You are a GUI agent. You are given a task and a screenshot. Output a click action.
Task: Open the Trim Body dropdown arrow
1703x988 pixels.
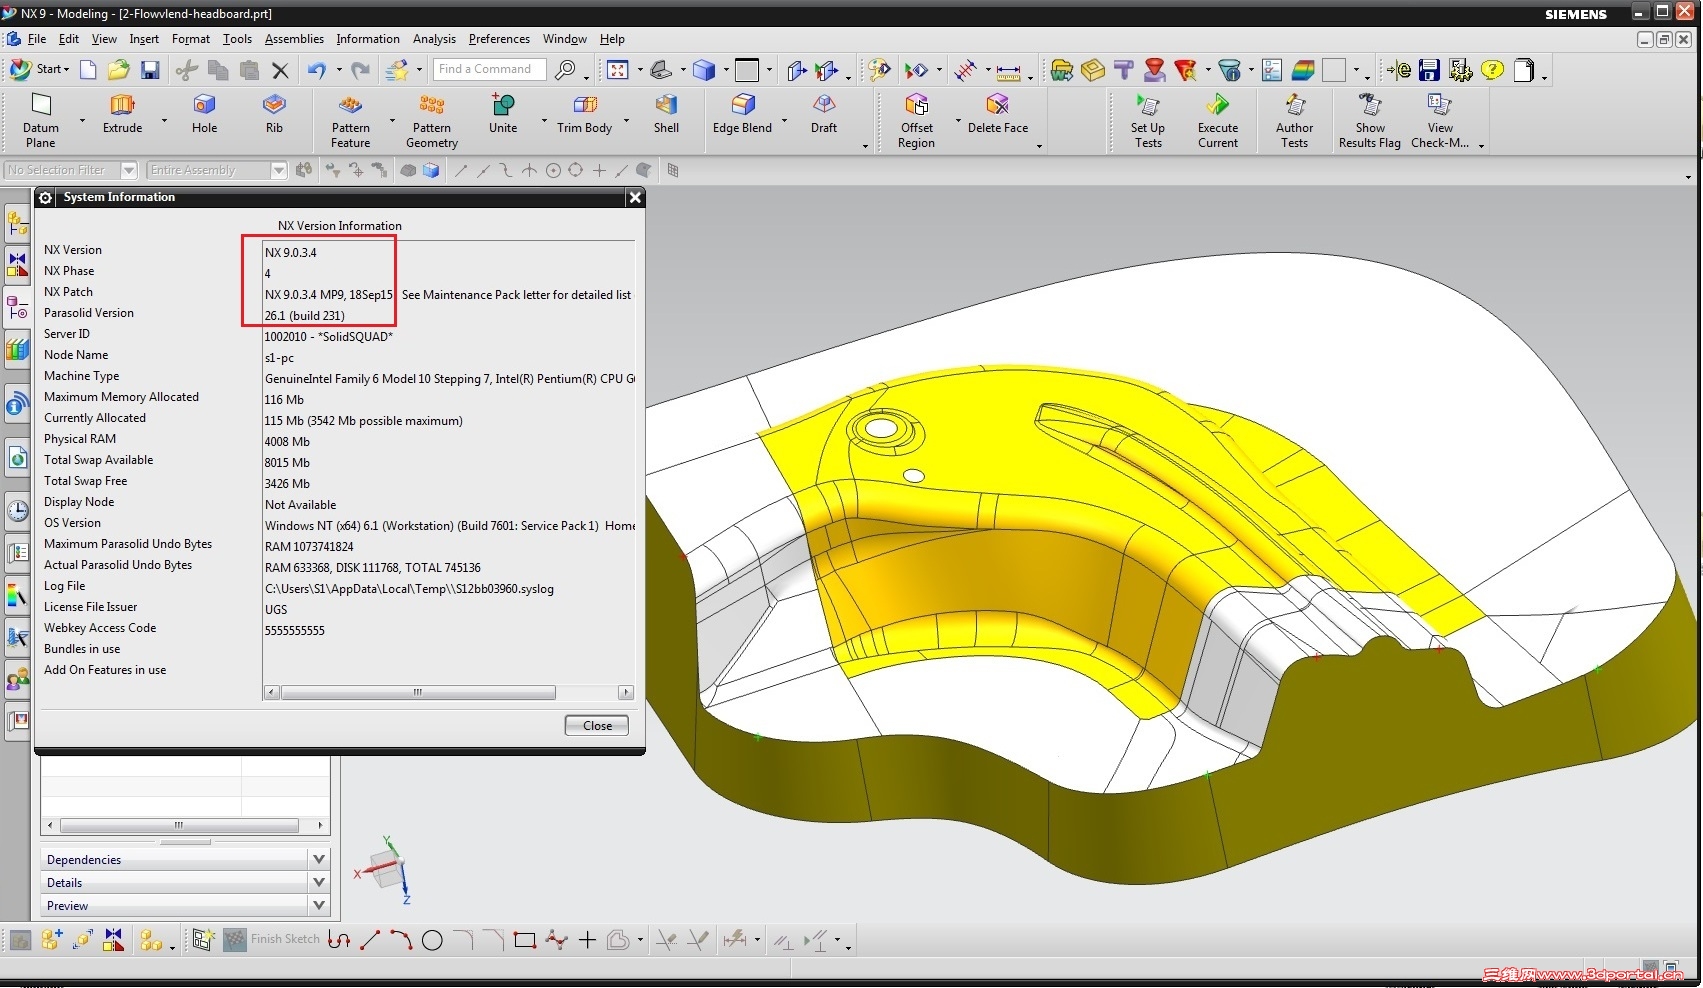(627, 121)
